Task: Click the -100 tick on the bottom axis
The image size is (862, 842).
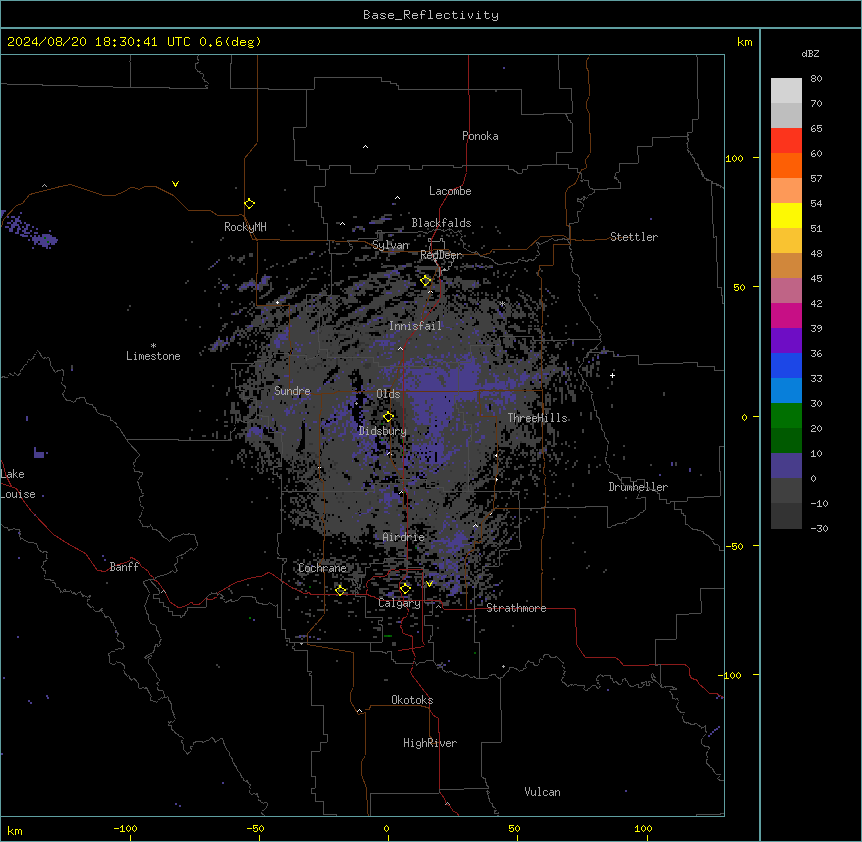Action: tap(125, 829)
